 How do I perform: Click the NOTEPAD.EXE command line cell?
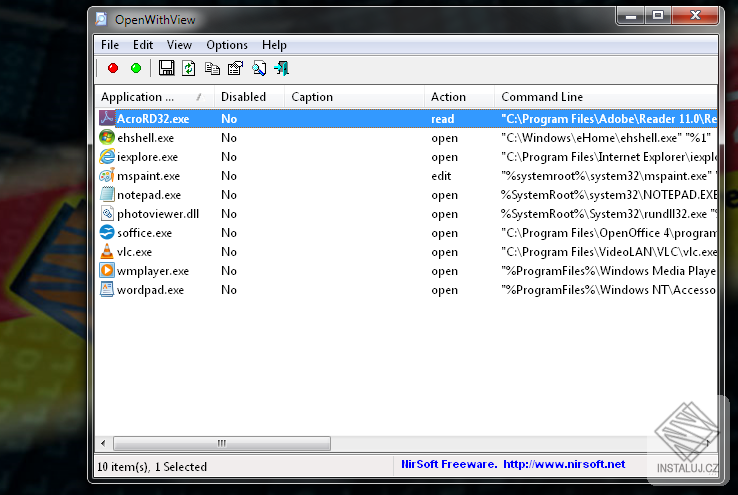tap(609, 195)
